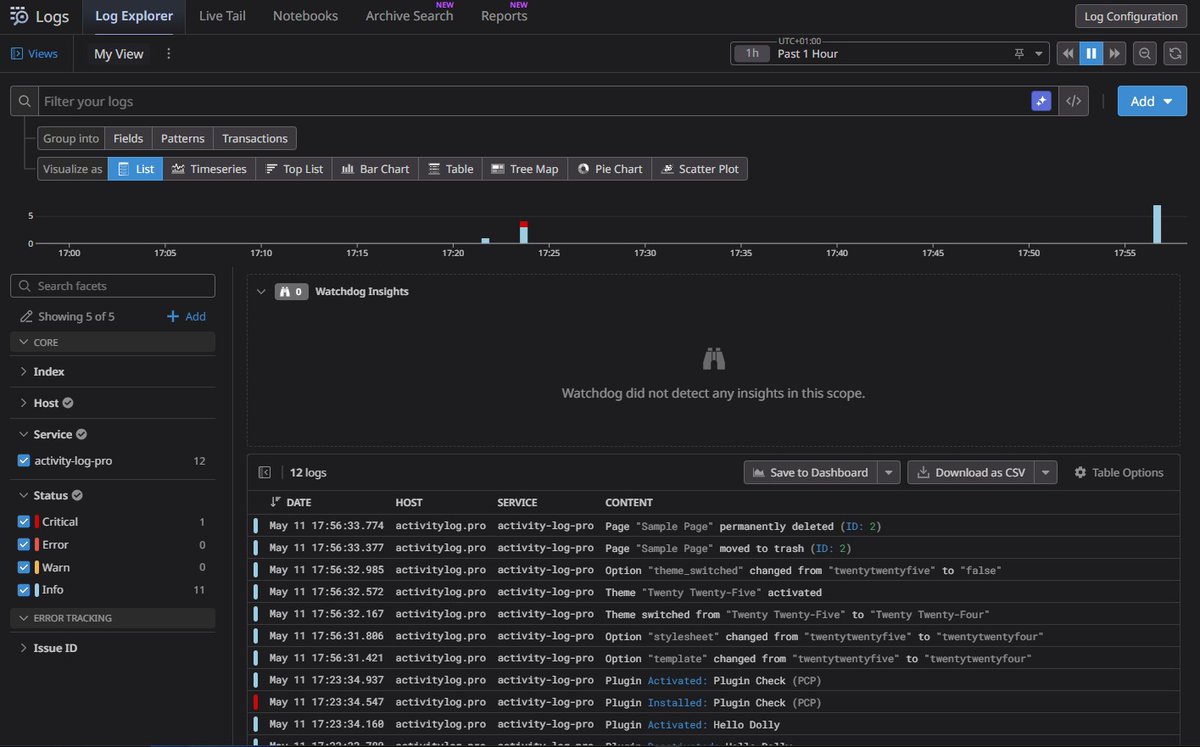Uncheck activity-log-pro service facet
Image resolution: width=1200 pixels, height=747 pixels.
24,461
